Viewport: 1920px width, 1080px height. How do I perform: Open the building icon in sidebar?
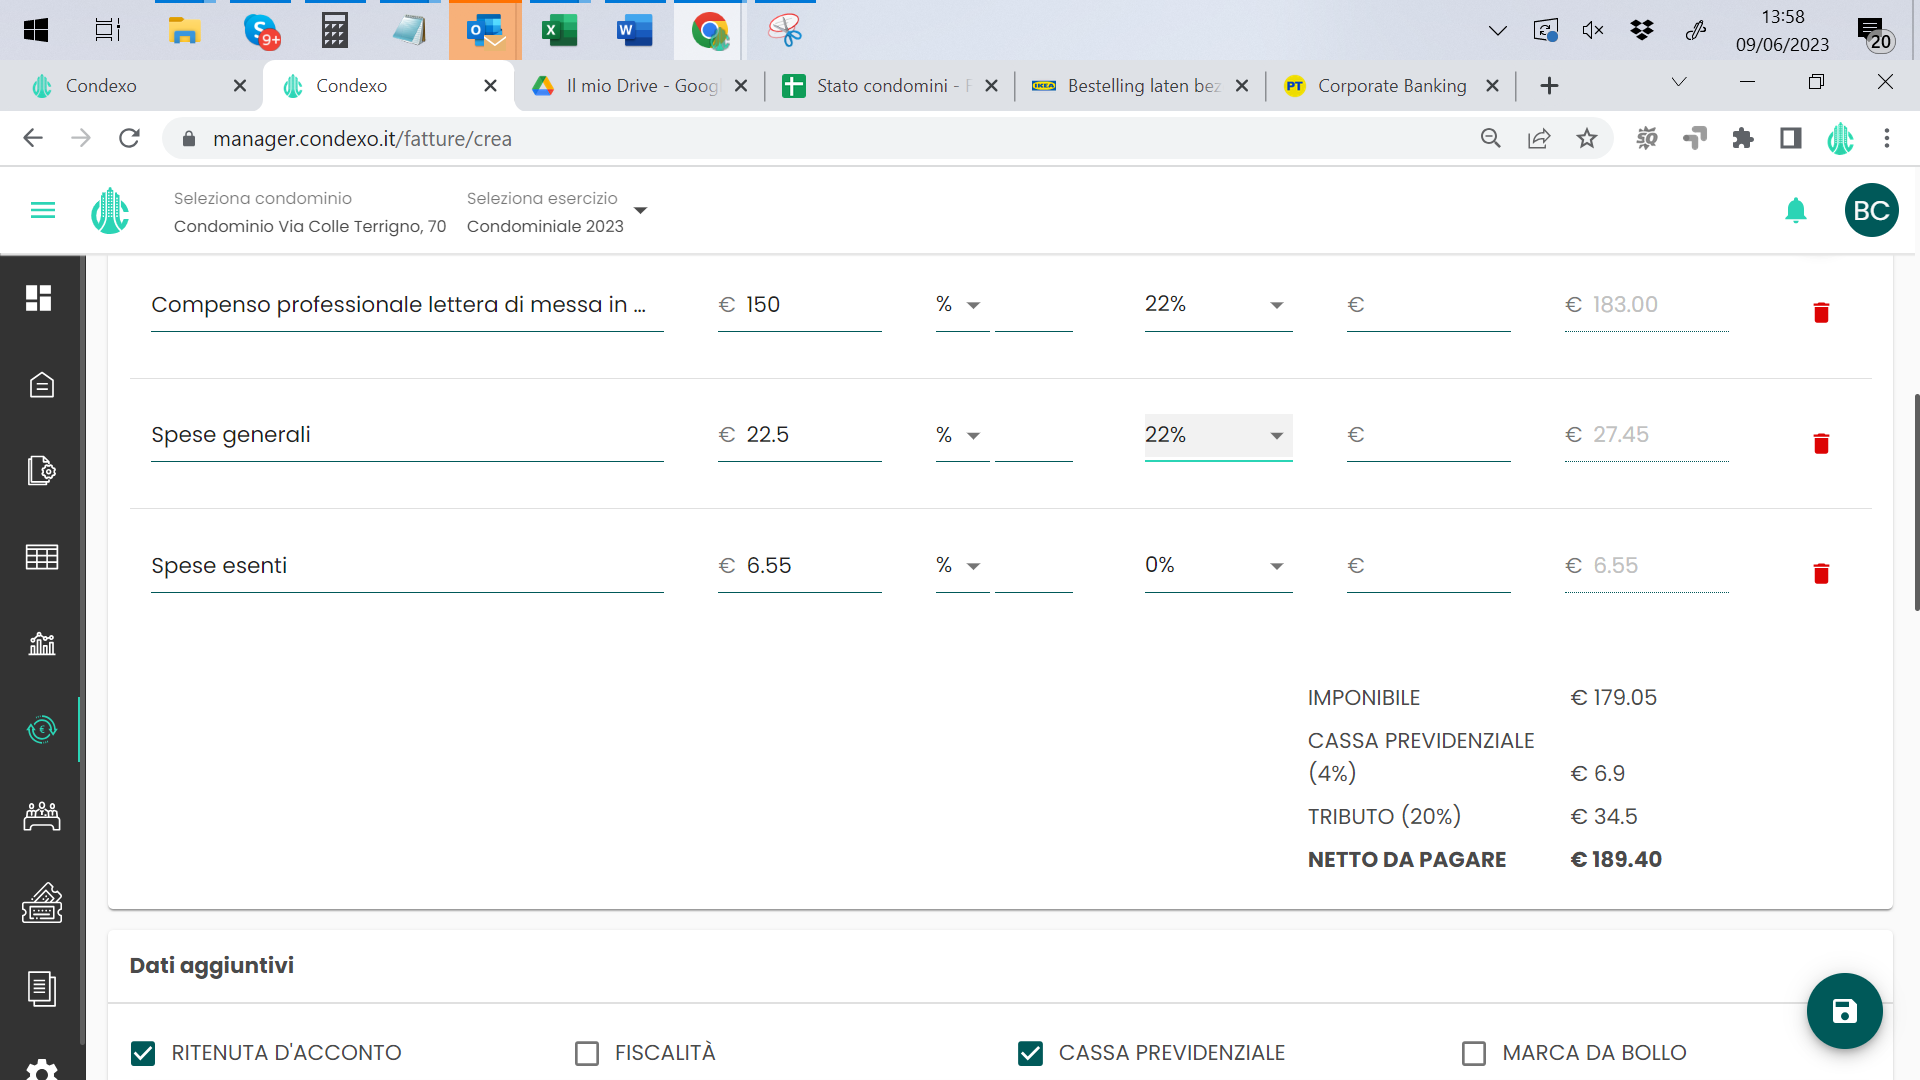point(41,385)
